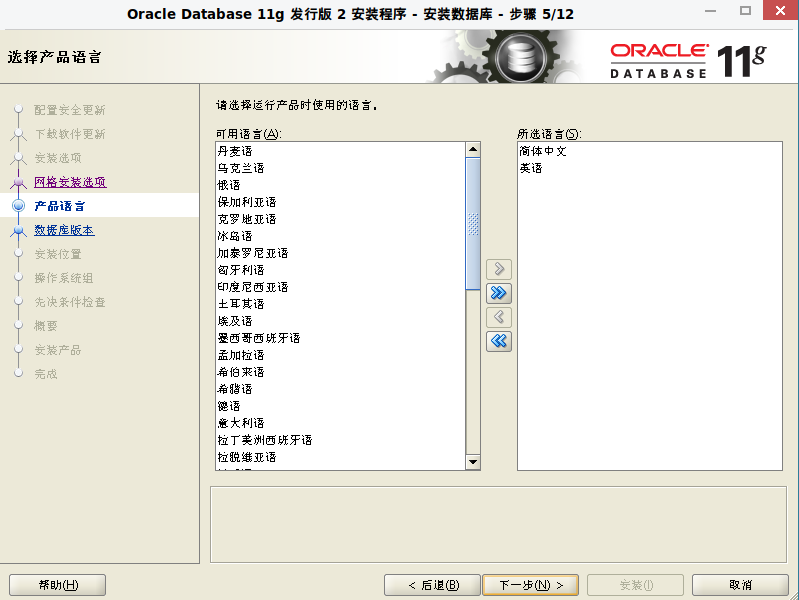Select 保加利亚语 in available languages

coord(340,202)
